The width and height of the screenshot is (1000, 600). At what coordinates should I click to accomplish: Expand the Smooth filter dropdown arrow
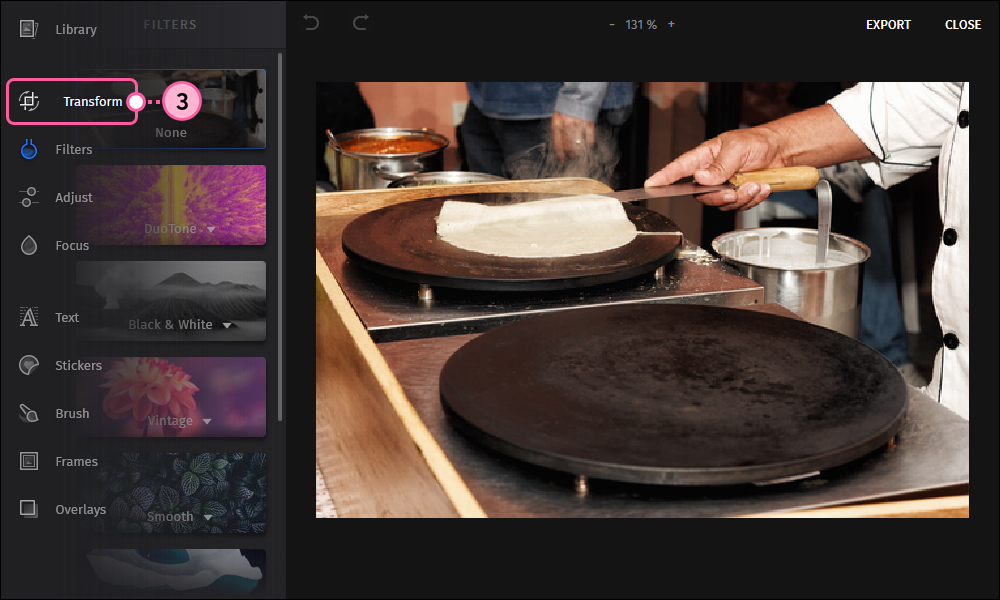pyautogui.click(x=207, y=517)
